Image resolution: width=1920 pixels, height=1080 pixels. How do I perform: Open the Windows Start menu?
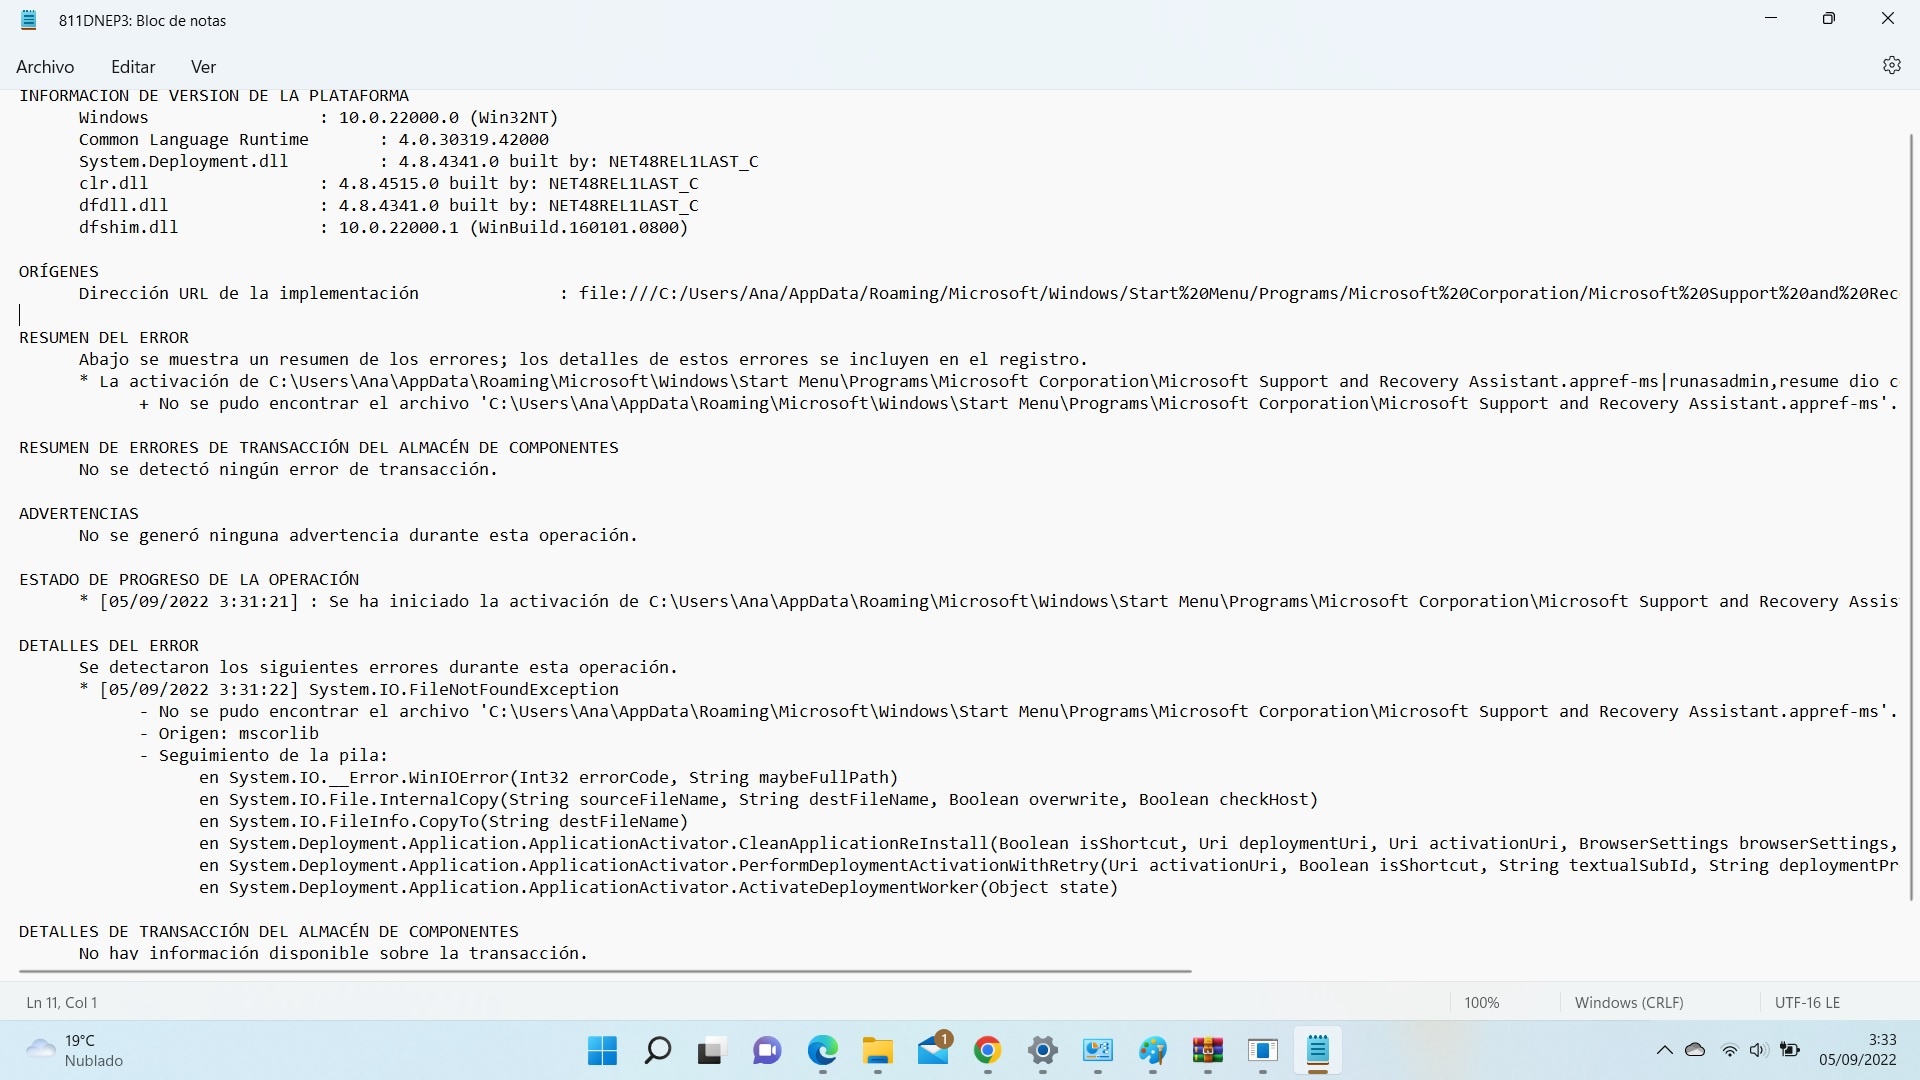602,1051
